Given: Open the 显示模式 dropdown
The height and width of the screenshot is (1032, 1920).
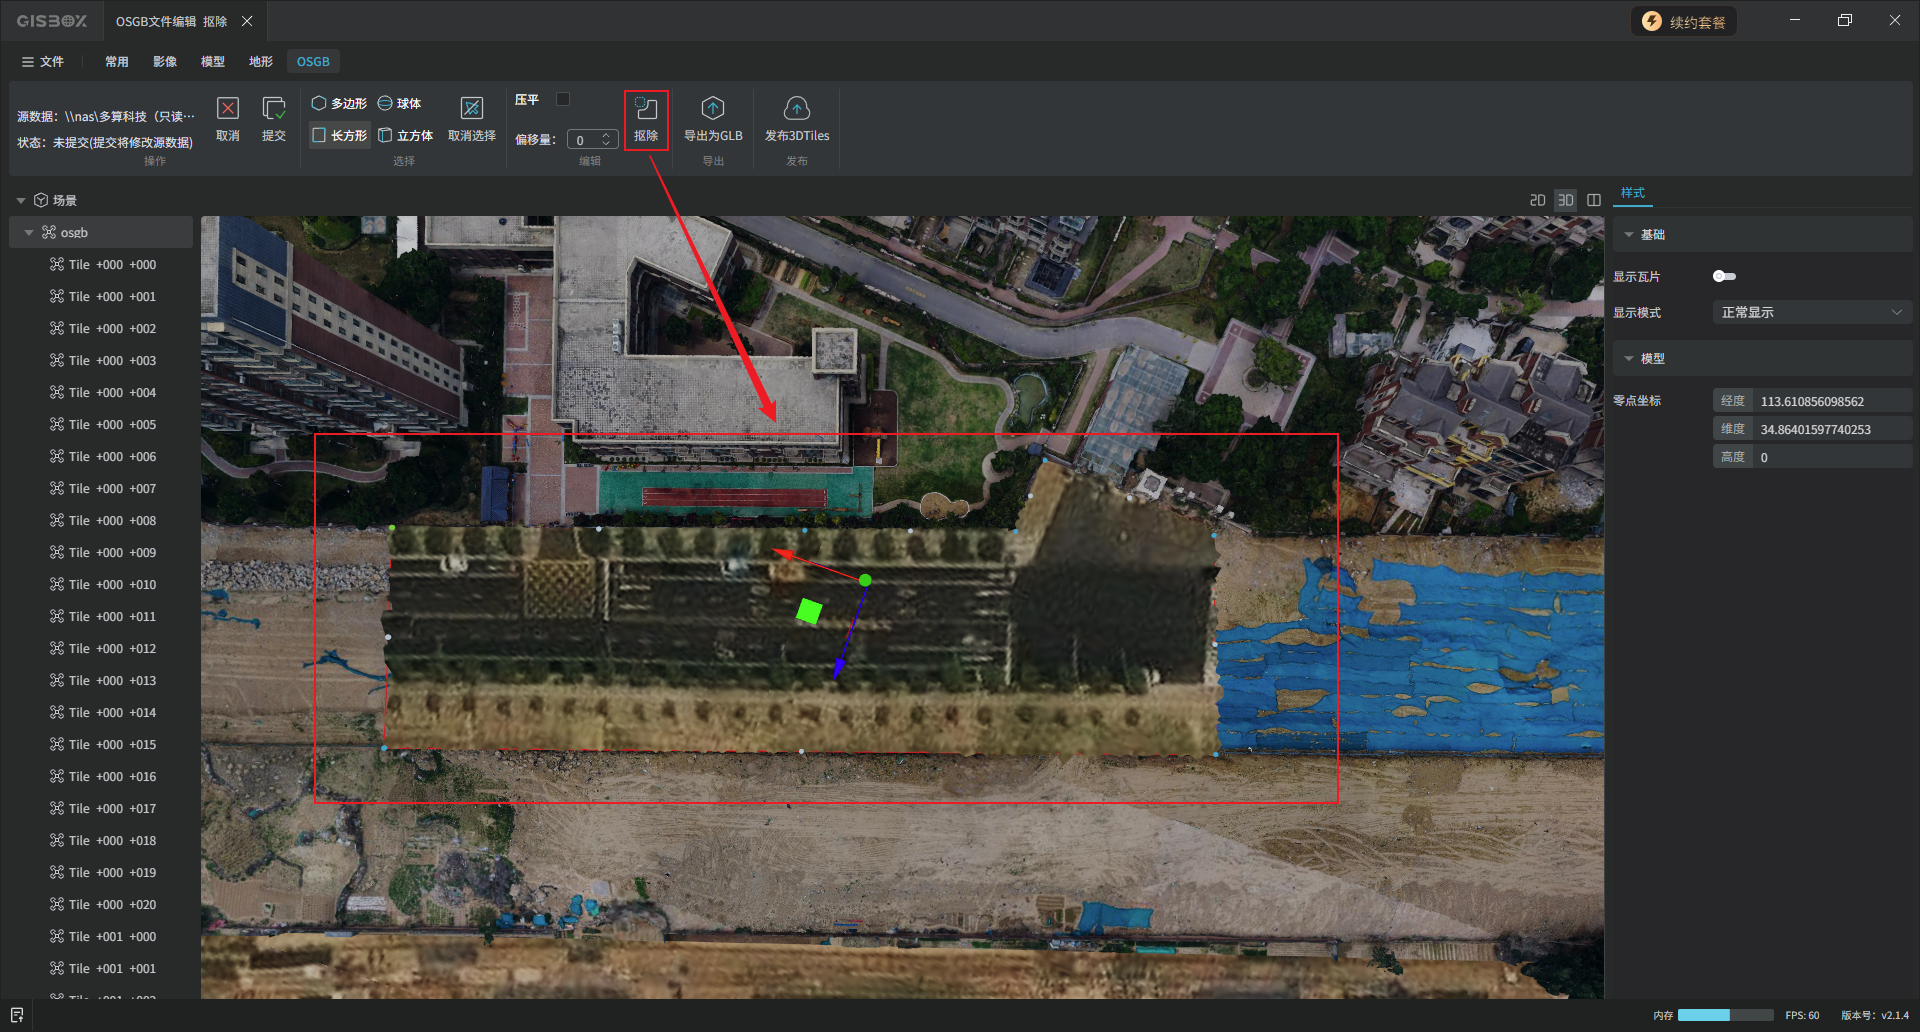Looking at the screenshot, I should pyautogui.click(x=1811, y=313).
